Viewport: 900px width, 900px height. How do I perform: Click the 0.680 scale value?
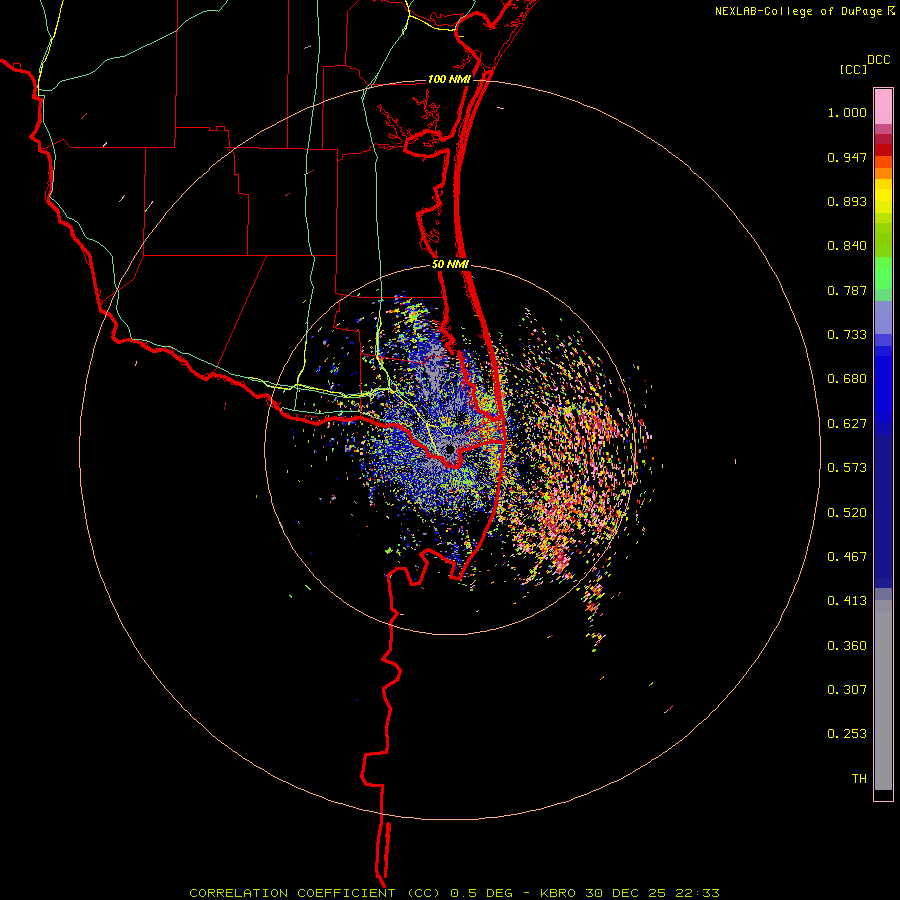coord(847,379)
